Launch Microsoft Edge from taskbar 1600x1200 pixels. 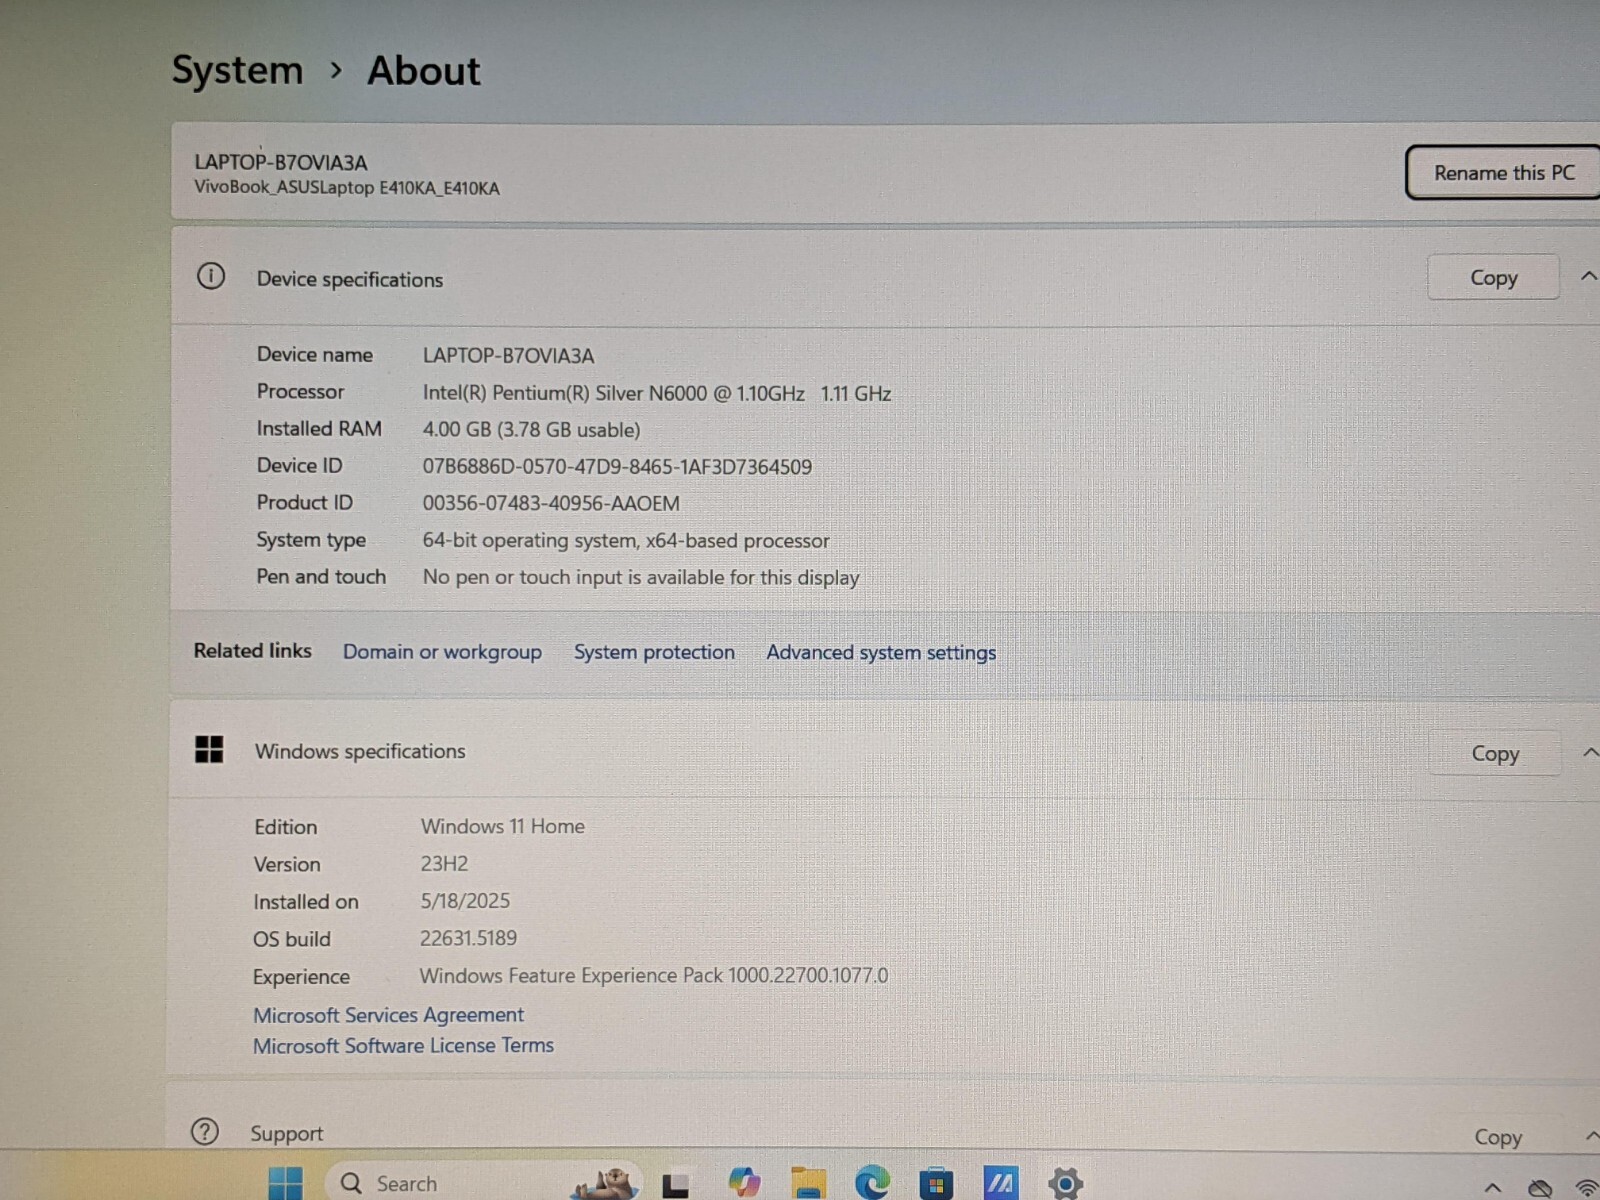click(872, 1184)
